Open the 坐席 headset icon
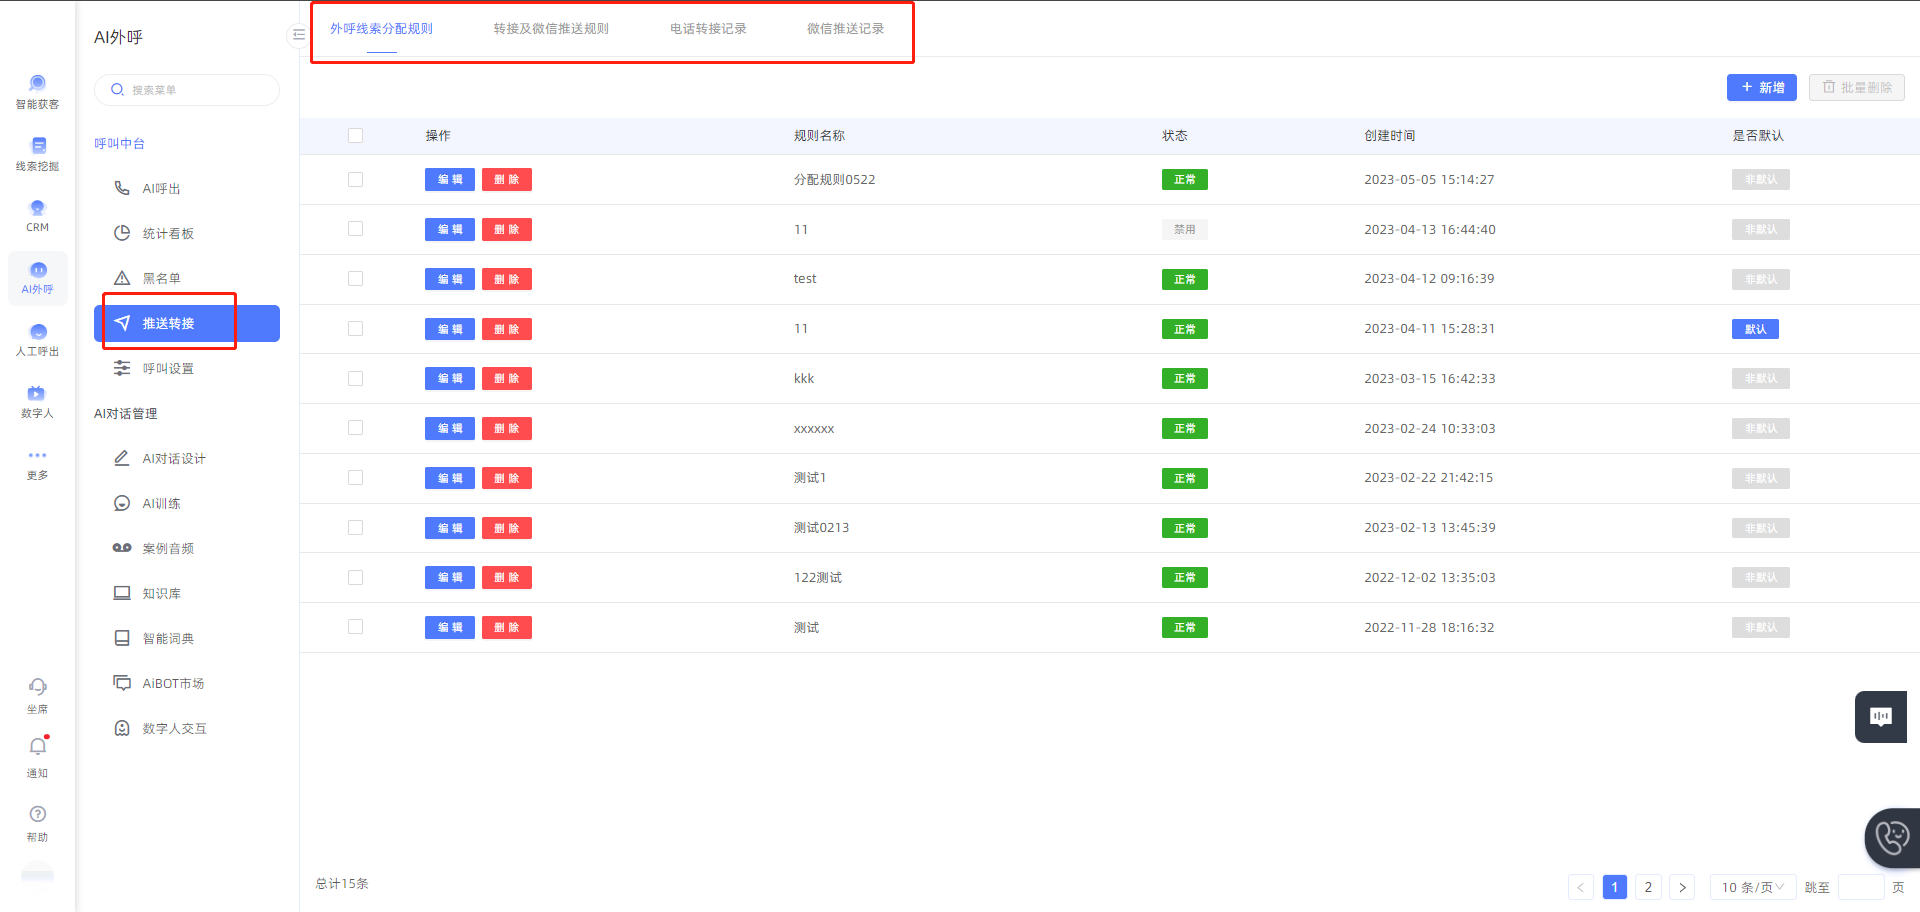Image resolution: width=1920 pixels, height=912 pixels. pyautogui.click(x=37, y=687)
